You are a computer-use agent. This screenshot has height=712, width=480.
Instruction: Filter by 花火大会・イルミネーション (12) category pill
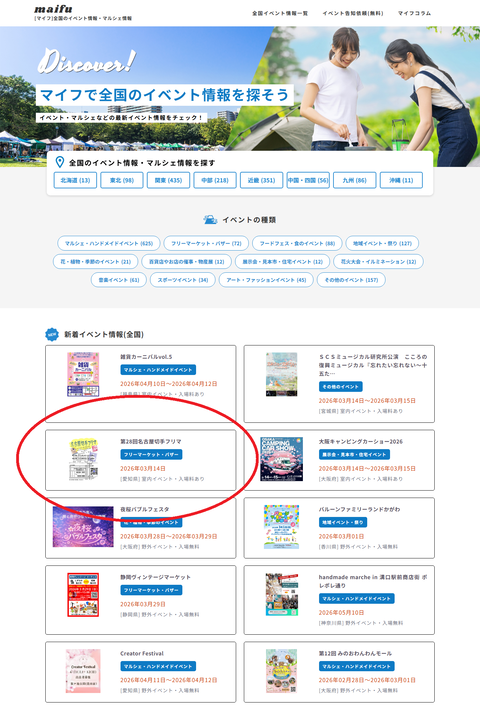coord(379,262)
